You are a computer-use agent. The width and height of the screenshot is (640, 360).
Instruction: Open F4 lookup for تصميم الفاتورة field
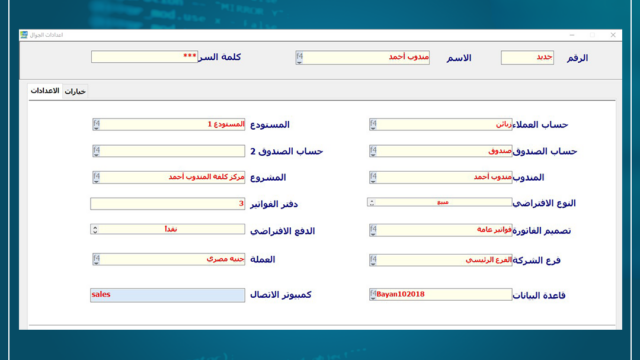373,231
